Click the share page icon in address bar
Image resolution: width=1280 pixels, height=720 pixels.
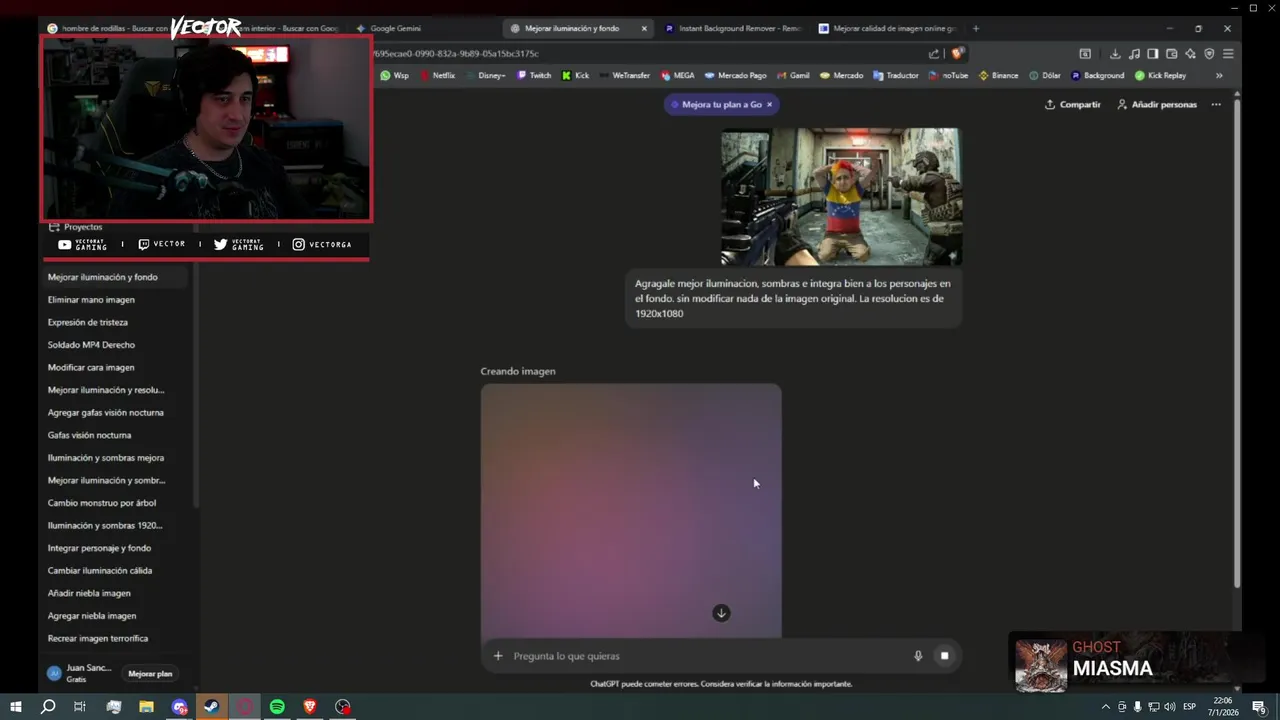[x=934, y=54]
